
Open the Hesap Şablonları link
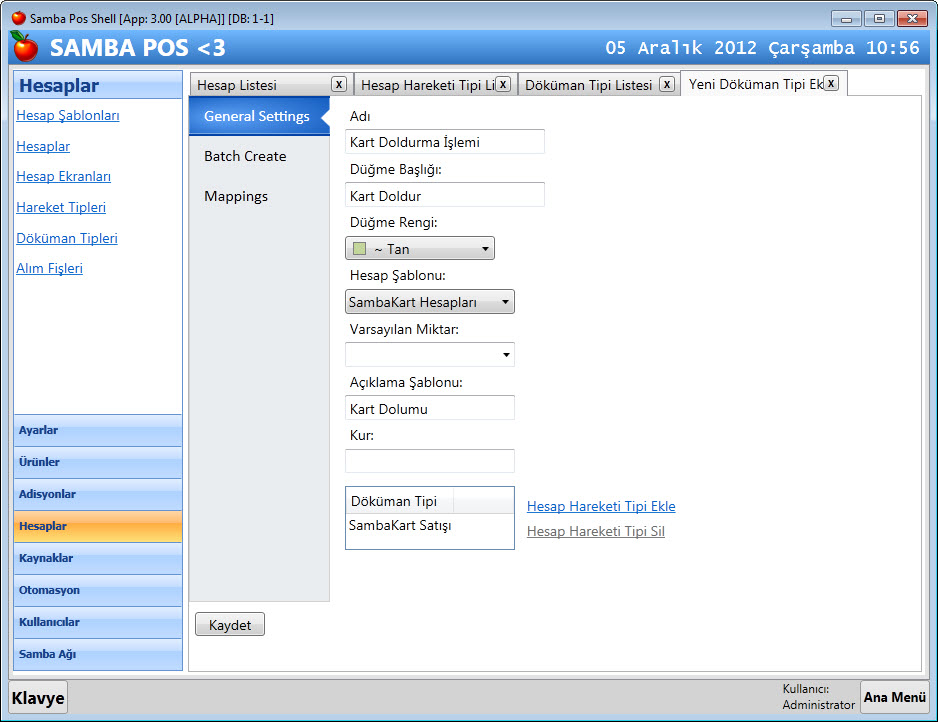[68, 116]
